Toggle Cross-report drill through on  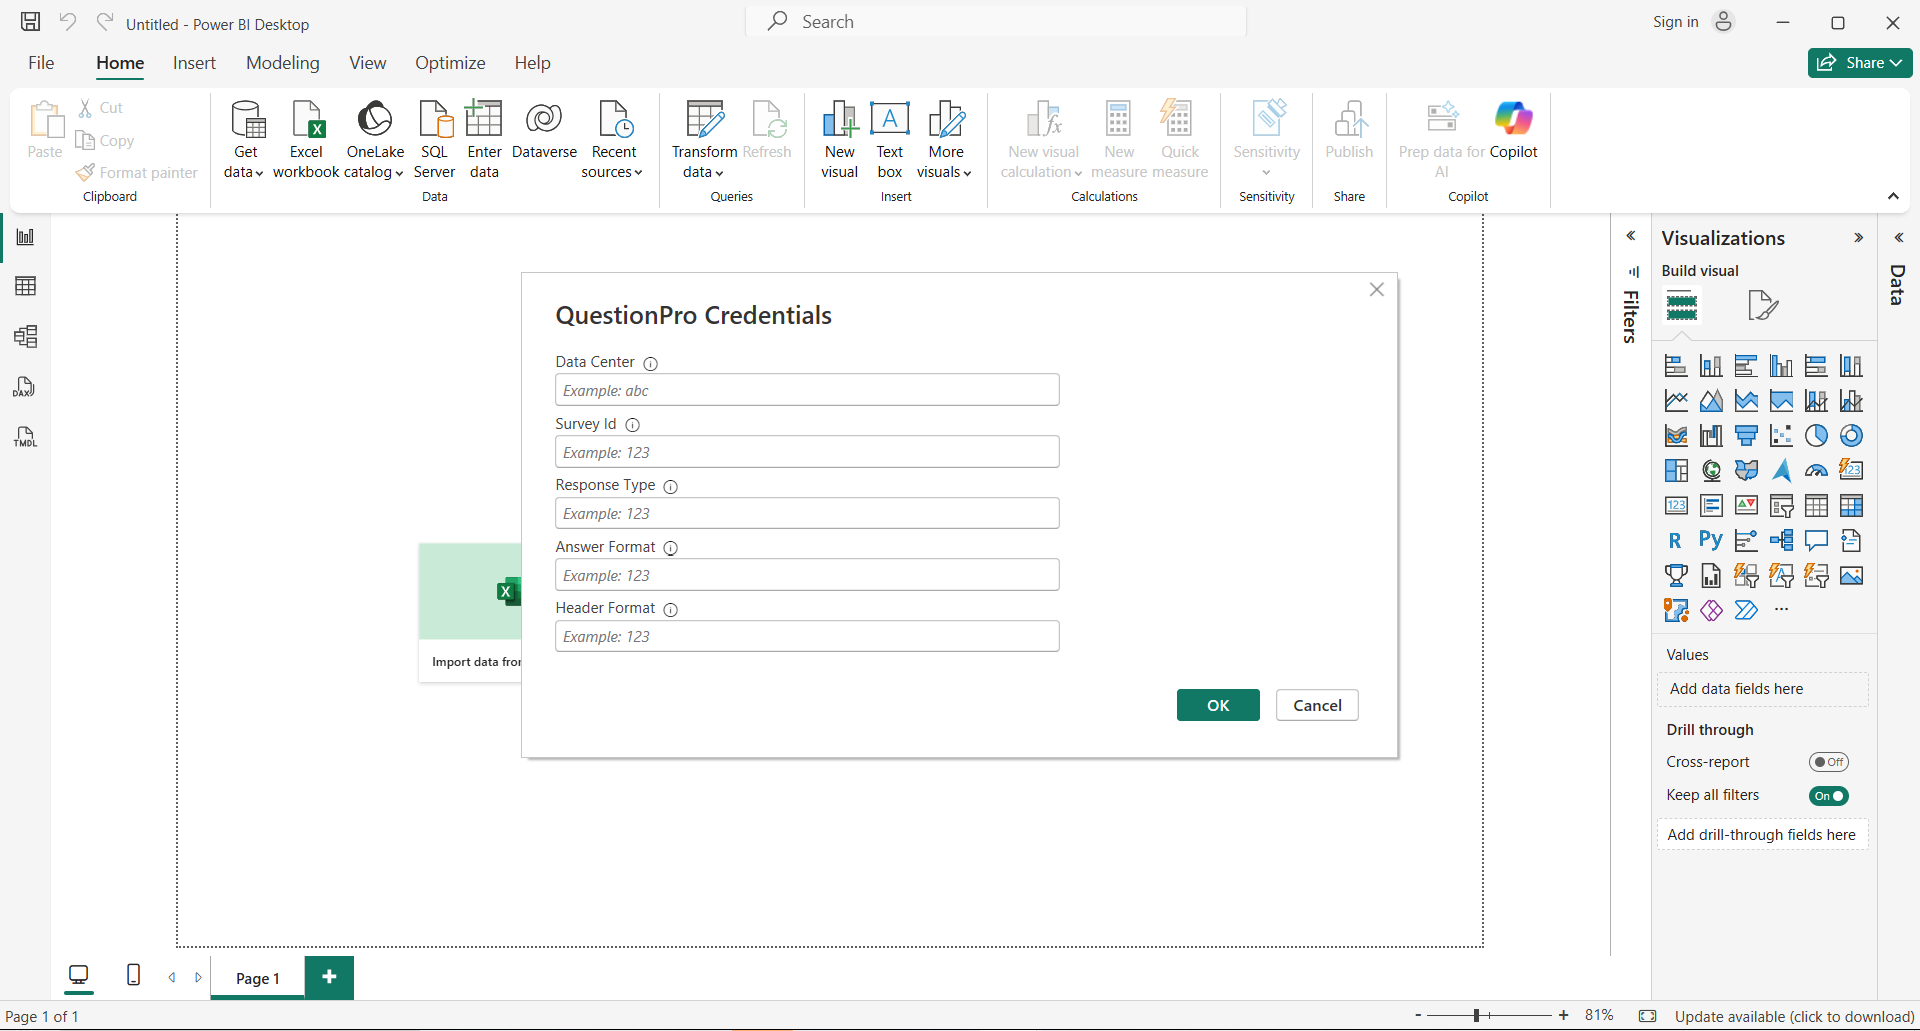1829,761
